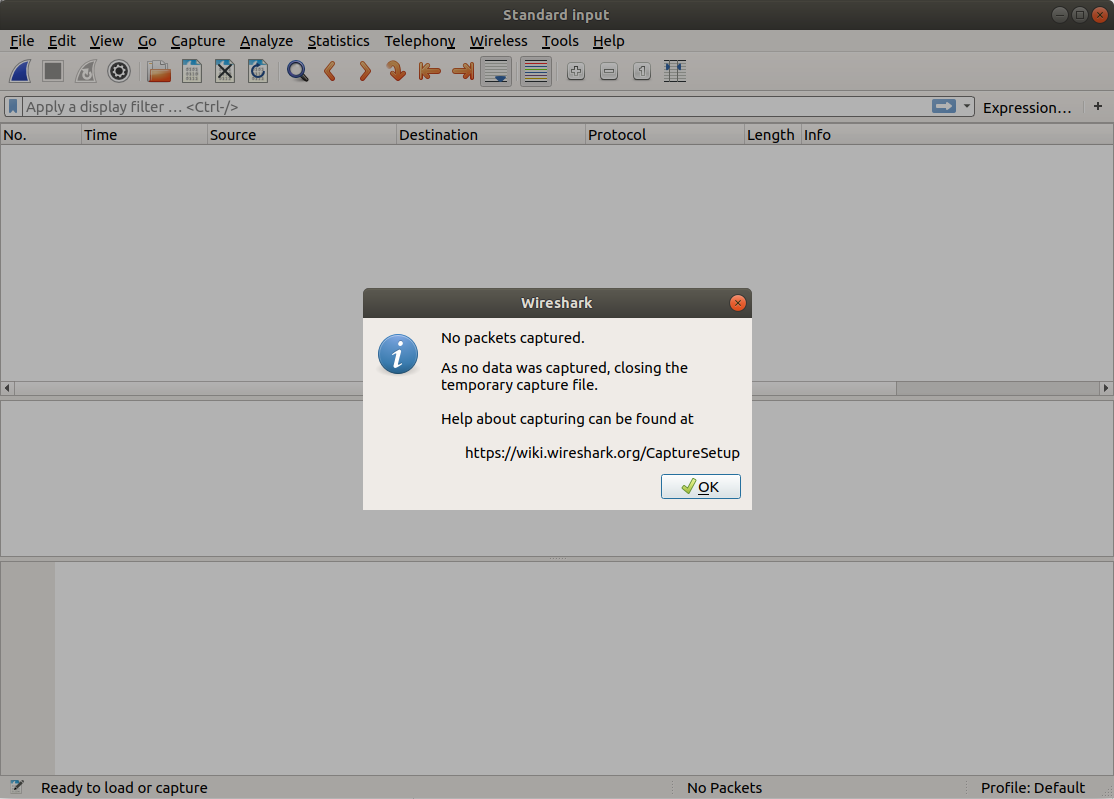Click OK in the Wireshark dialog
Image resolution: width=1114 pixels, height=799 pixels.
coord(701,487)
